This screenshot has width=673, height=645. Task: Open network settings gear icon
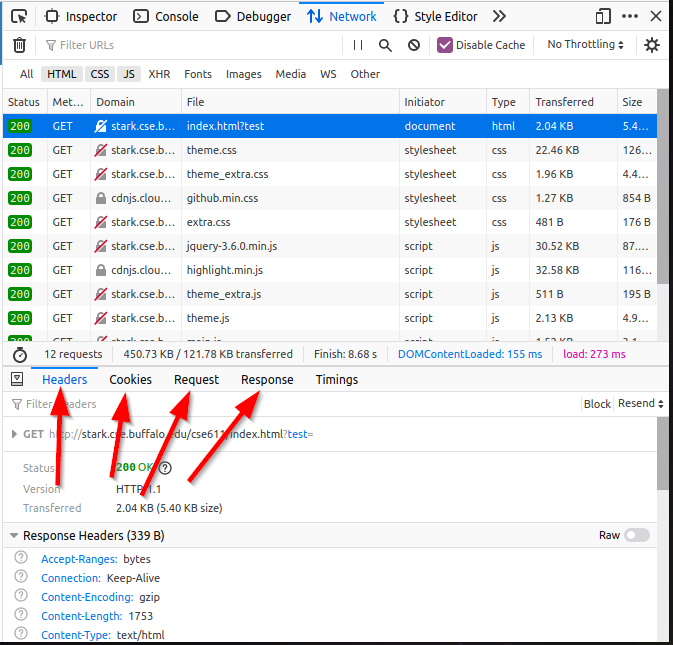click(652, 45)
